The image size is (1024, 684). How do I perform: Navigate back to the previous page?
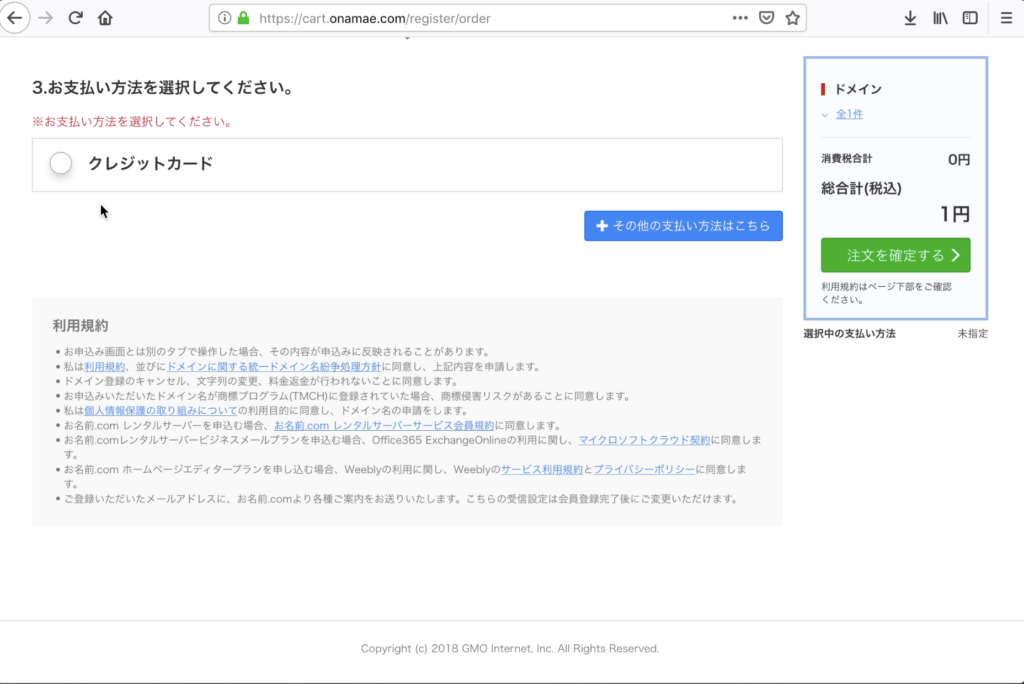pos(14,17)
